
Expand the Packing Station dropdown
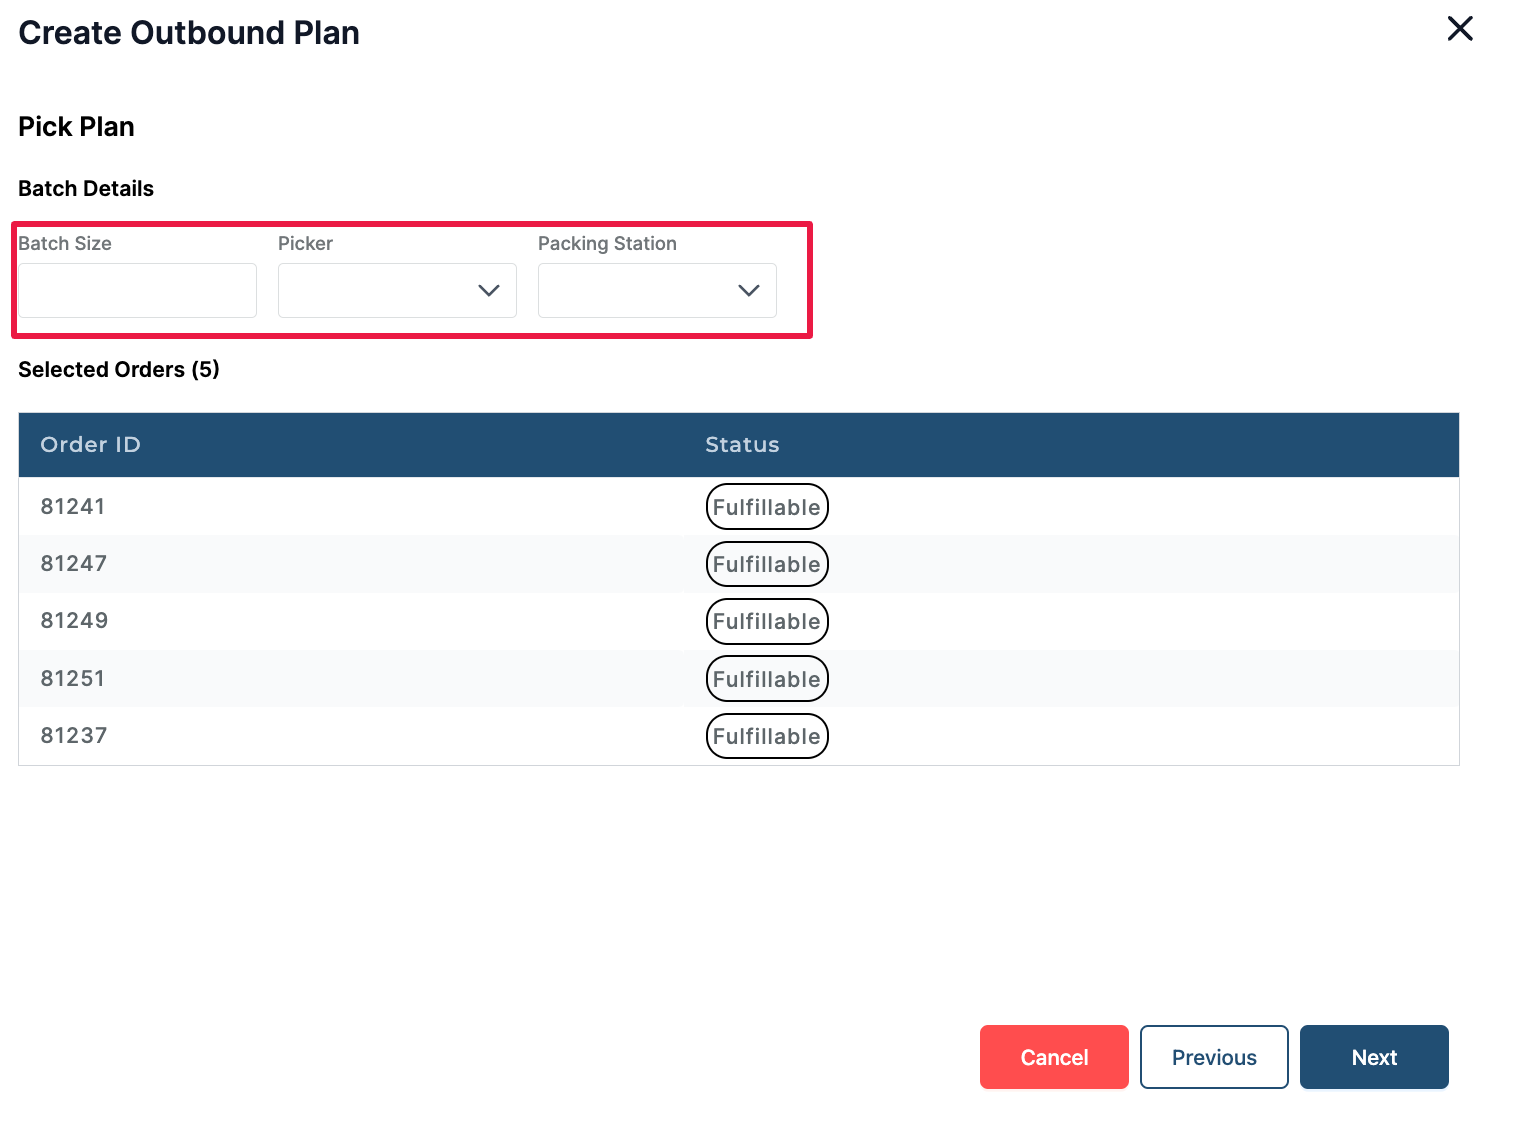point(656,291)
